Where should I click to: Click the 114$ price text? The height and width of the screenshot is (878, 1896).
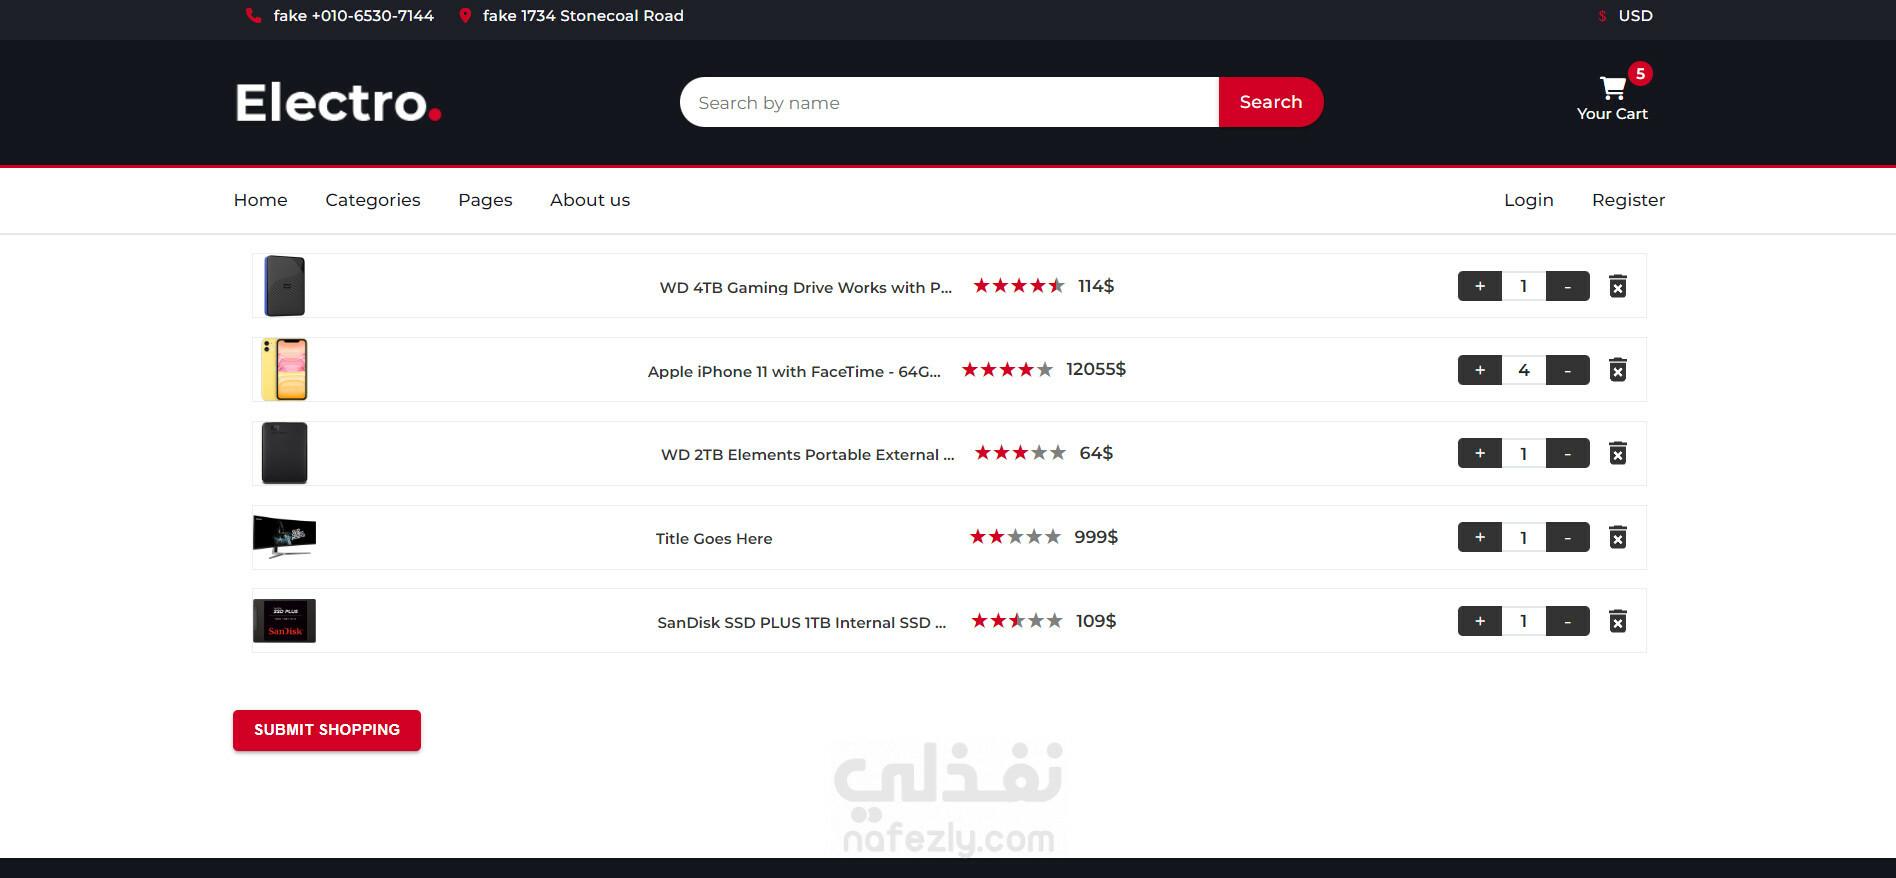tap(1096, 286)
